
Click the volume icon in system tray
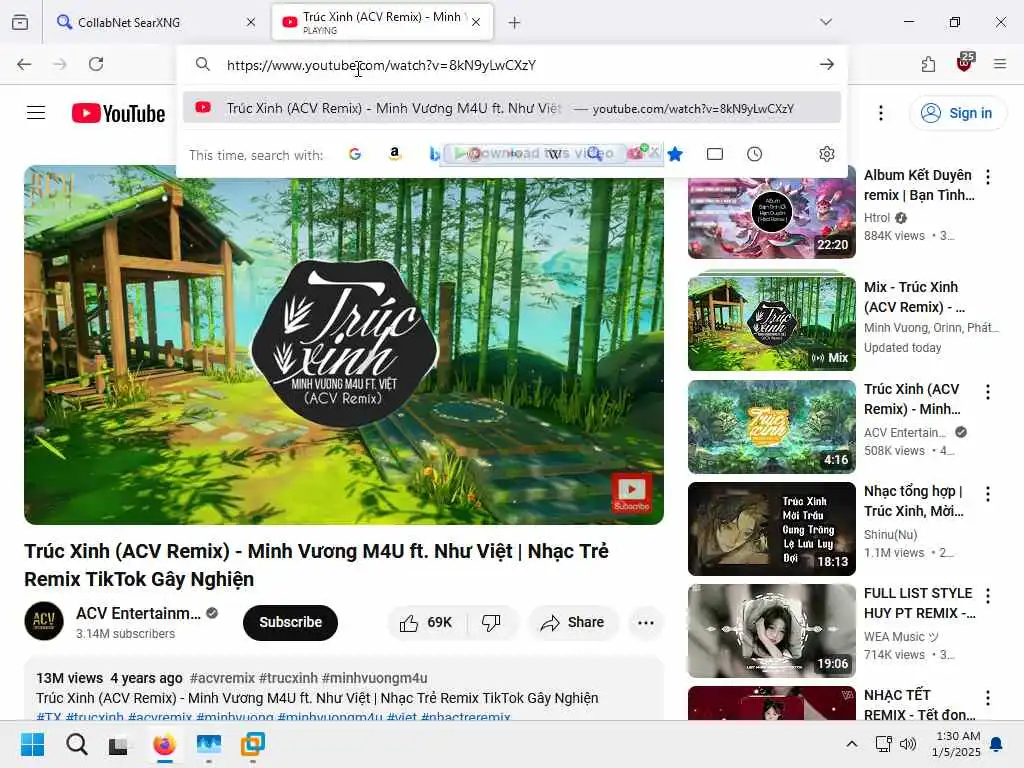(908, 744)
